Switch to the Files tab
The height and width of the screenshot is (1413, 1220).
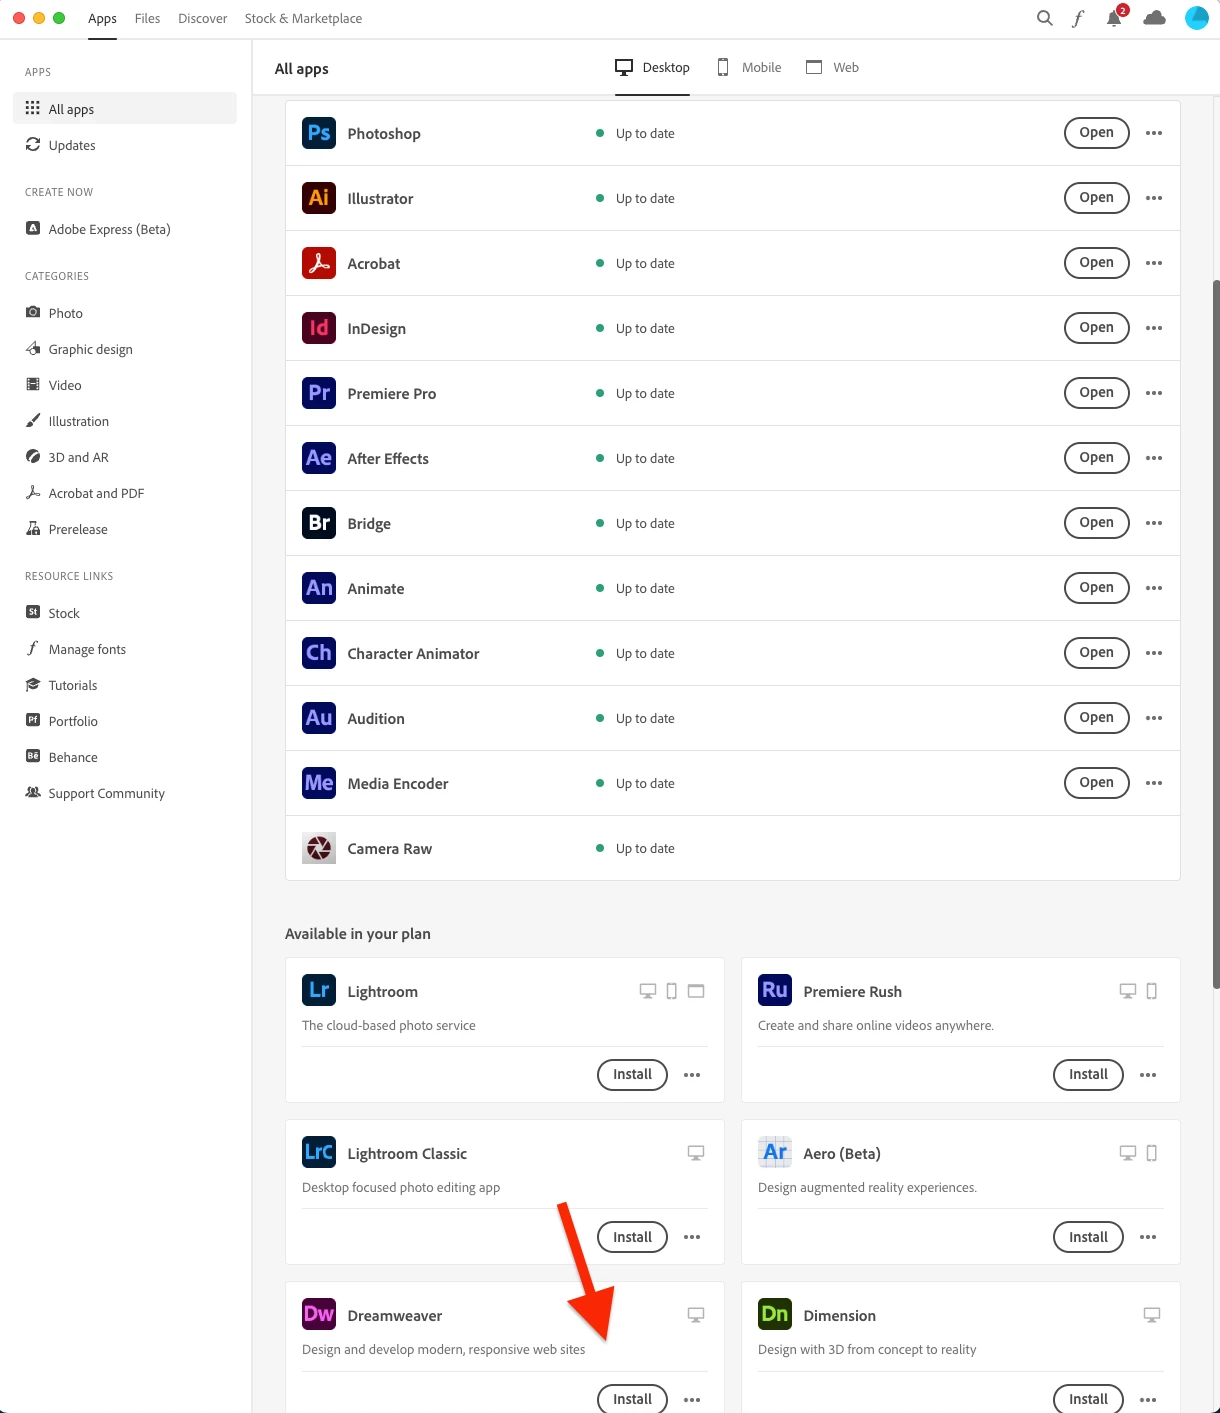[x=147, y=18]
